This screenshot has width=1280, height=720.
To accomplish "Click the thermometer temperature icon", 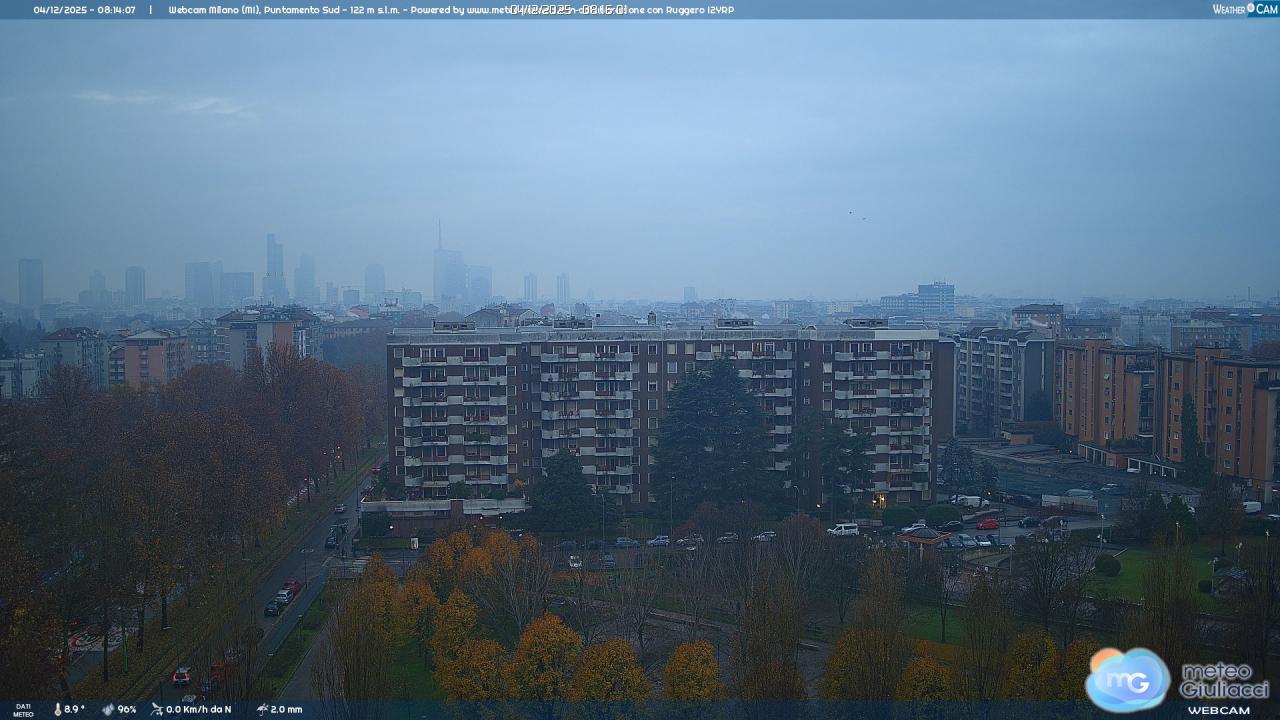I will pyautogui.click(x=57, y=709).
